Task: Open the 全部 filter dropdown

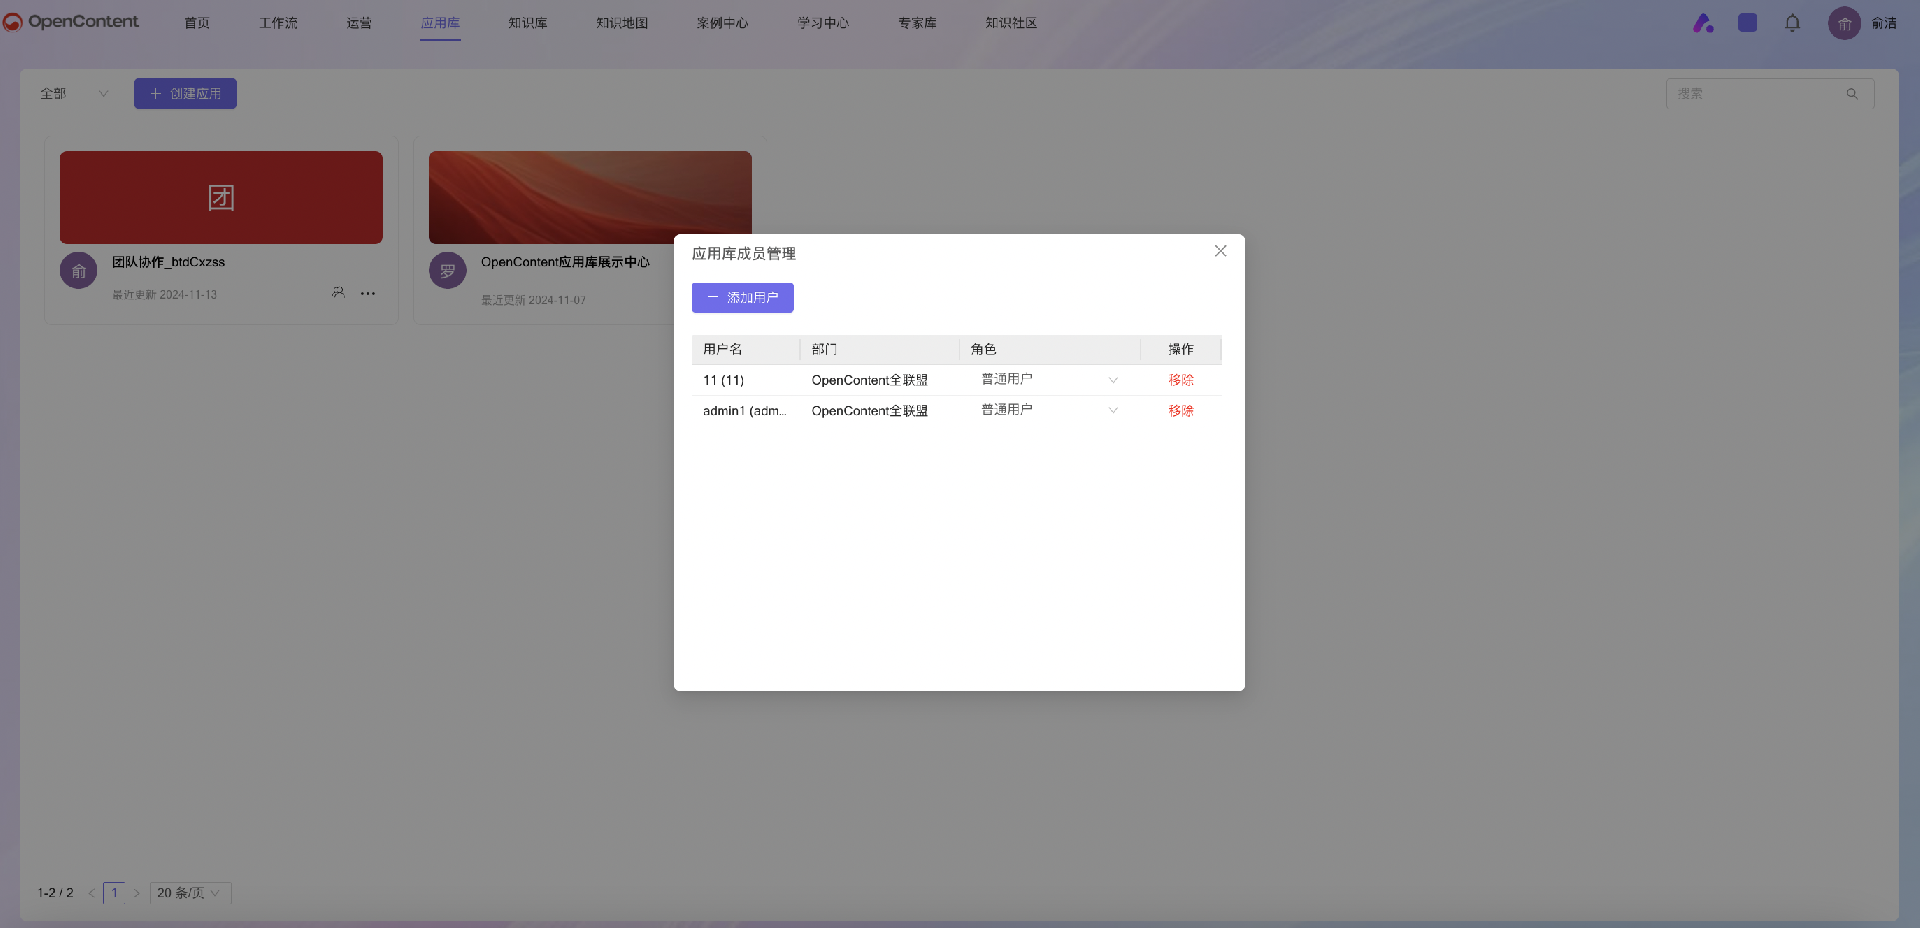Action: (x=74, y=94)
